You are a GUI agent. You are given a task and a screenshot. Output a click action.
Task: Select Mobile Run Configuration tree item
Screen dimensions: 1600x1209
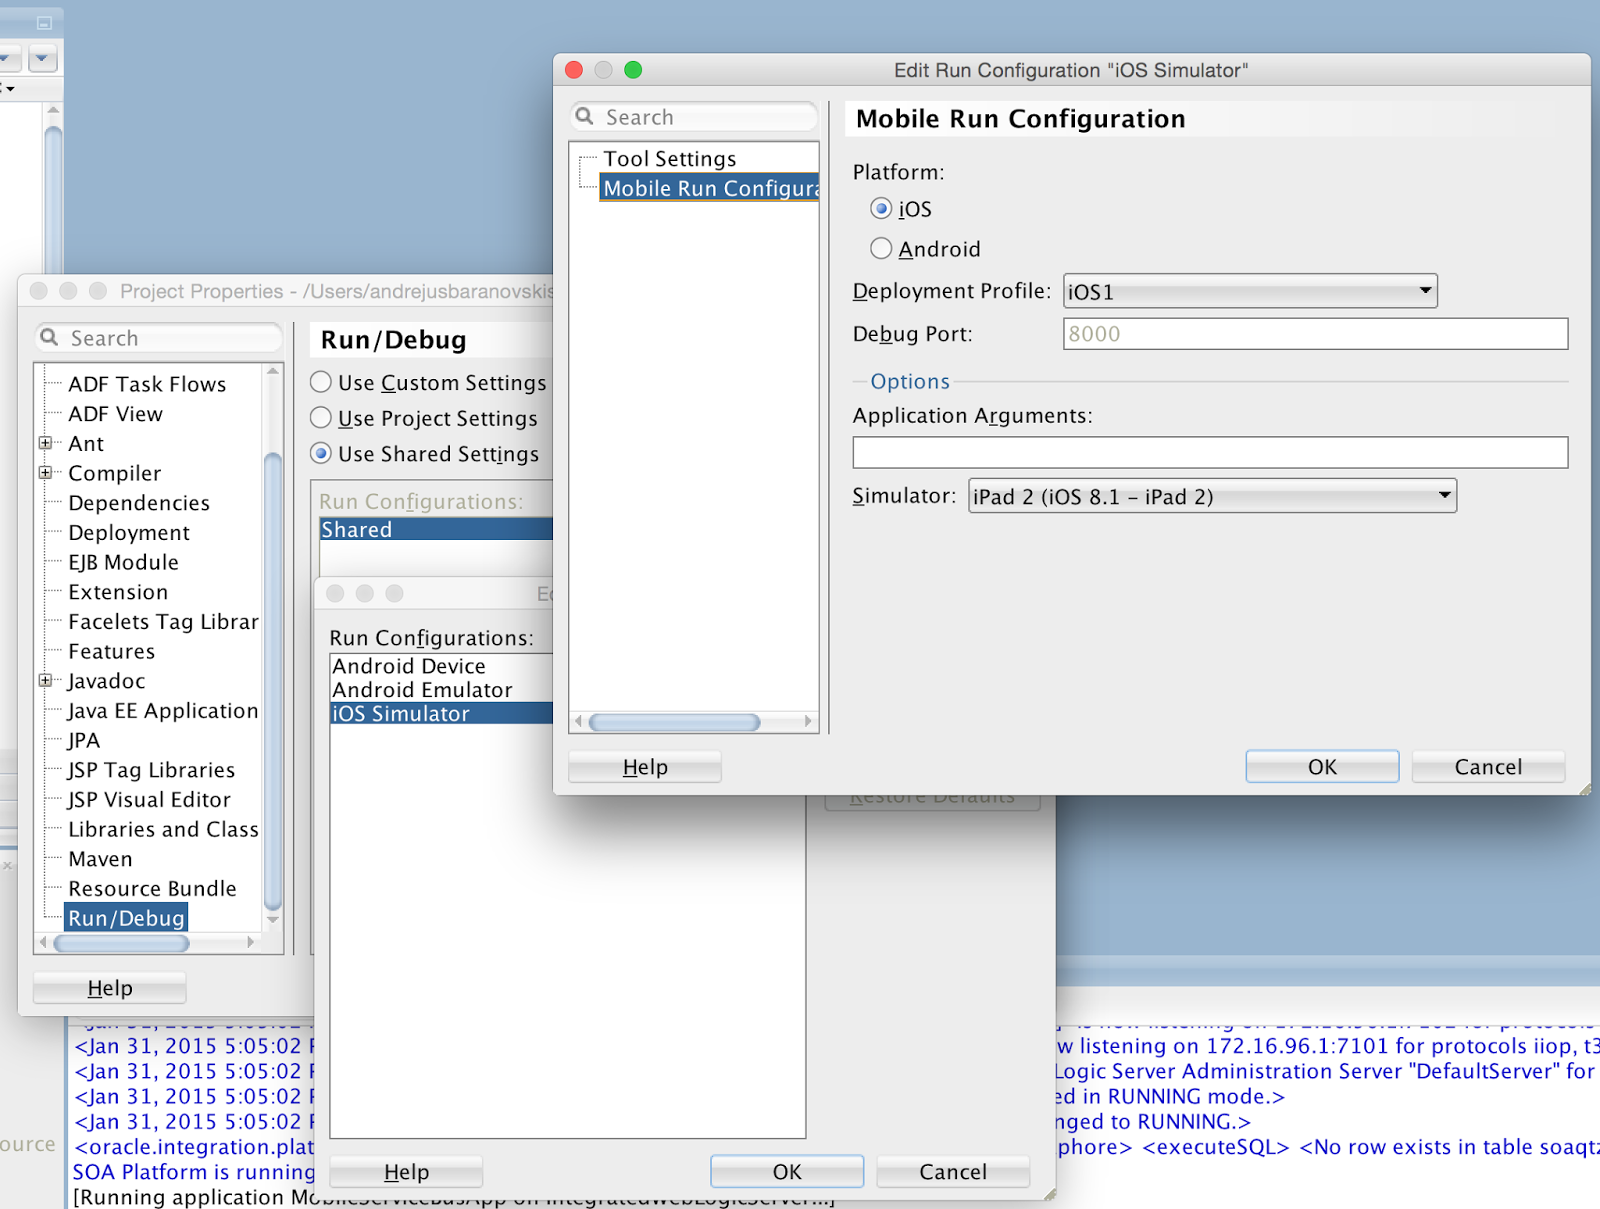pos(709,188)
